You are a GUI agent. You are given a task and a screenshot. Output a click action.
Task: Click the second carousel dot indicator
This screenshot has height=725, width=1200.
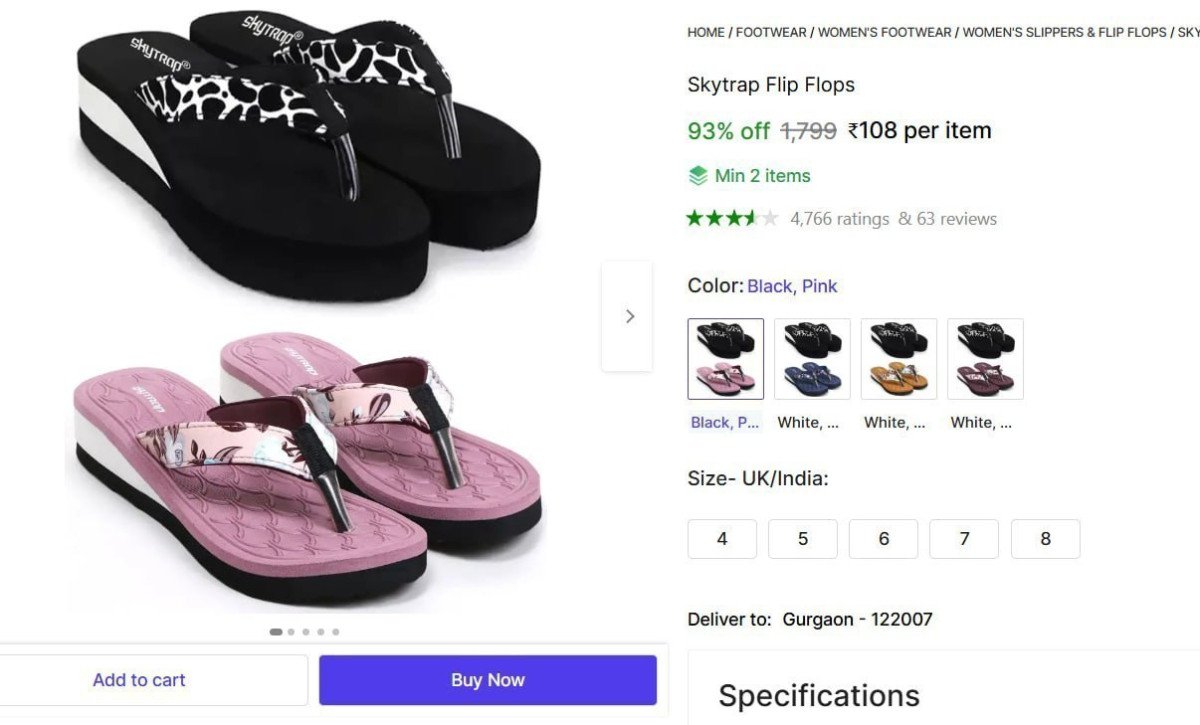[x=290, y=631]
